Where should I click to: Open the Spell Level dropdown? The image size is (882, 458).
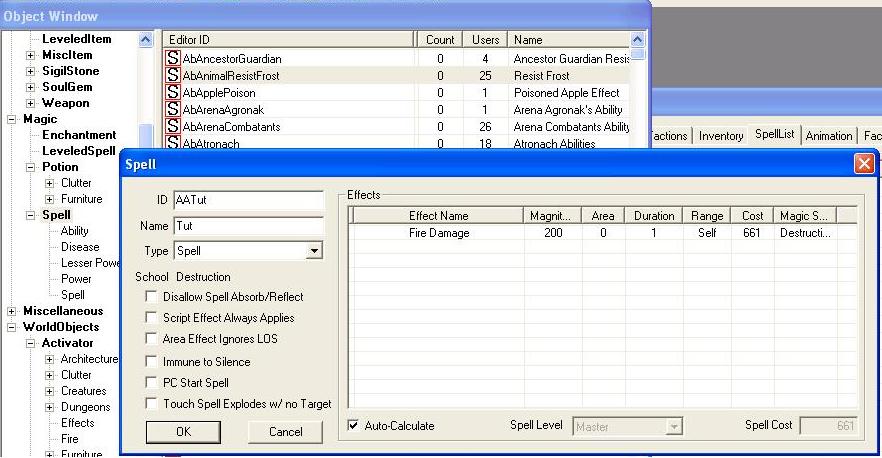coord(673,427)
